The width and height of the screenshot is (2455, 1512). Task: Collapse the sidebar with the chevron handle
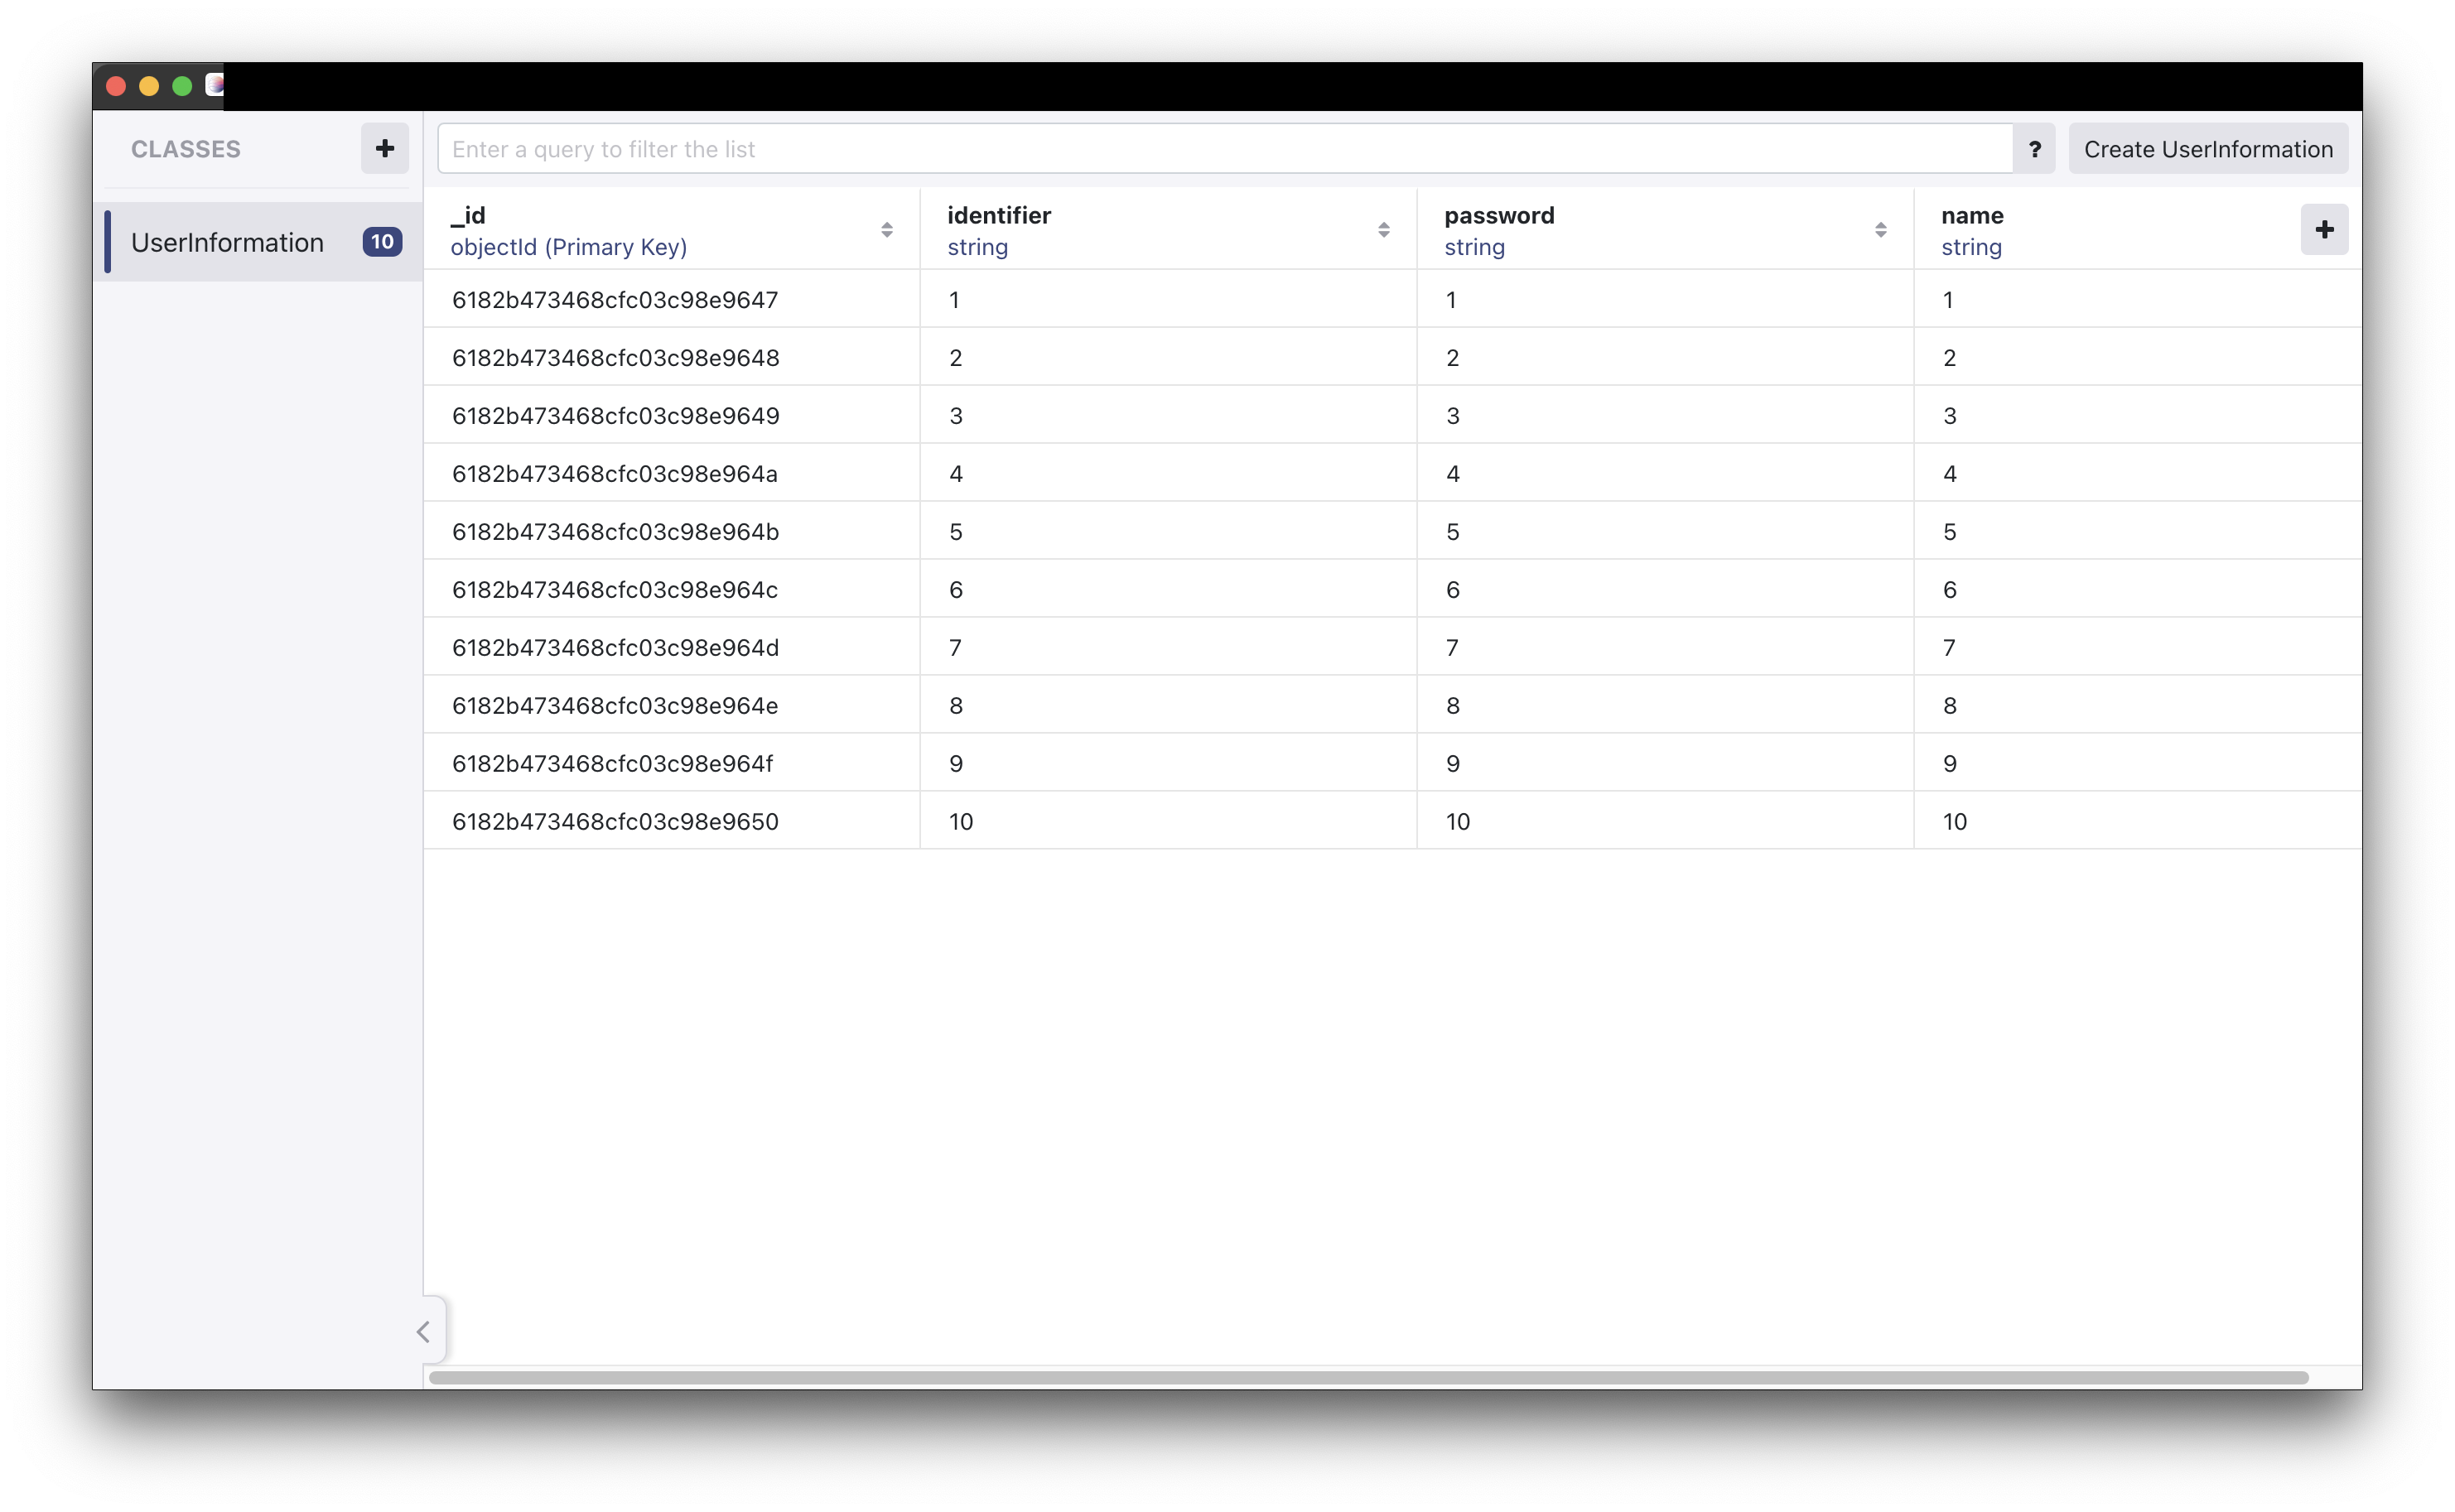pos(424,1331)
